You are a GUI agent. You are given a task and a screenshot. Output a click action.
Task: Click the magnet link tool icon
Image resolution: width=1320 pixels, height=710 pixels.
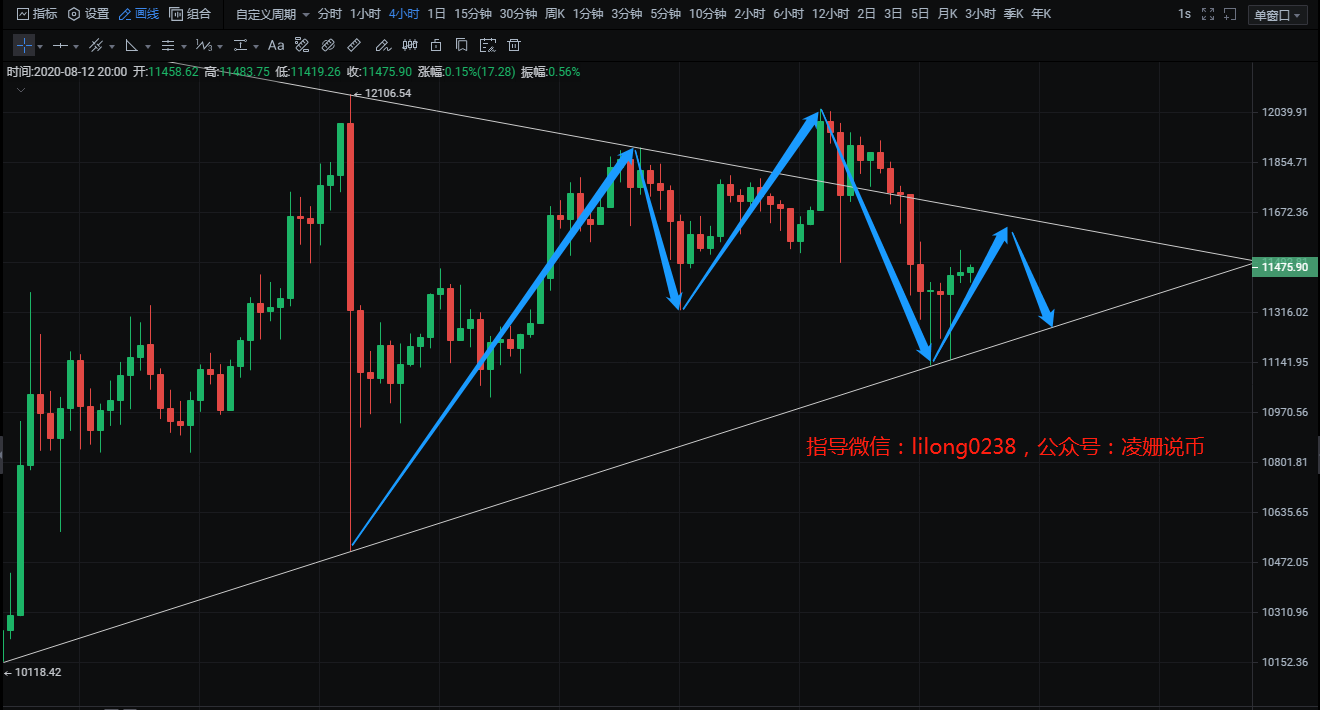click(327, 46)
